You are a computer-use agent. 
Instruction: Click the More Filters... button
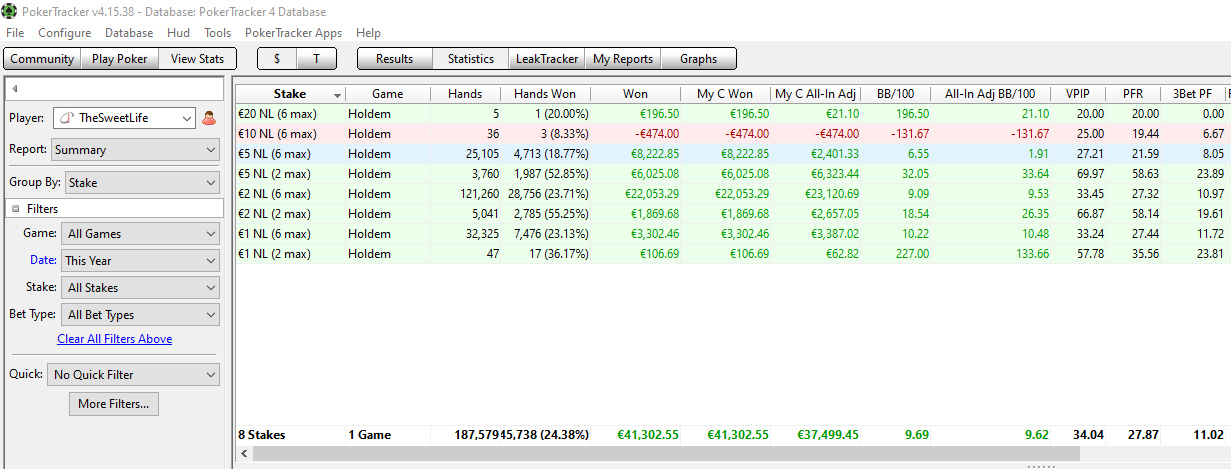point(114,404)
